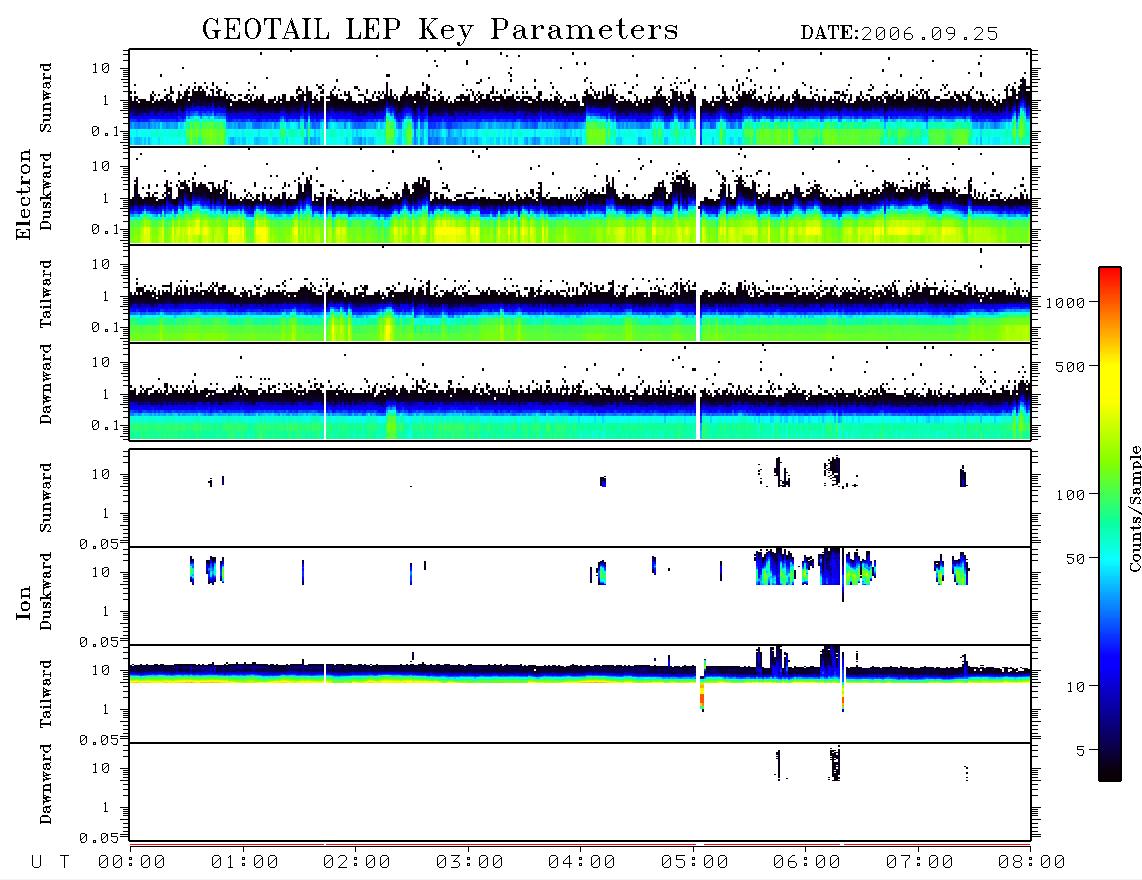The height and width of the screenshot is (880, 1142).
Task: Click the 02:00 time tick label
Action: [357, 863]
